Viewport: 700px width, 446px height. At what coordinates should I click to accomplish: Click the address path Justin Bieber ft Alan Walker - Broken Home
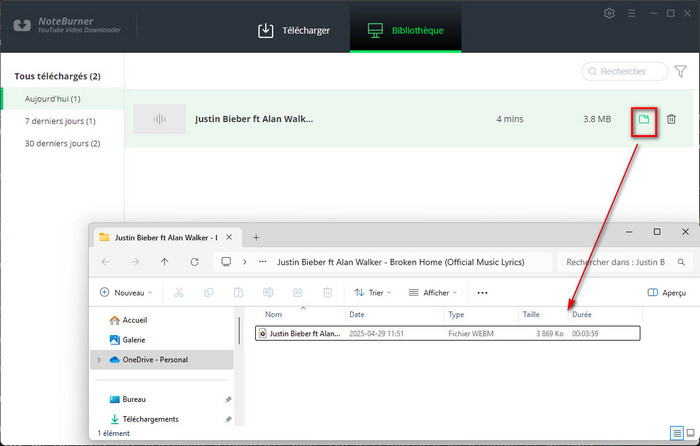401,262
